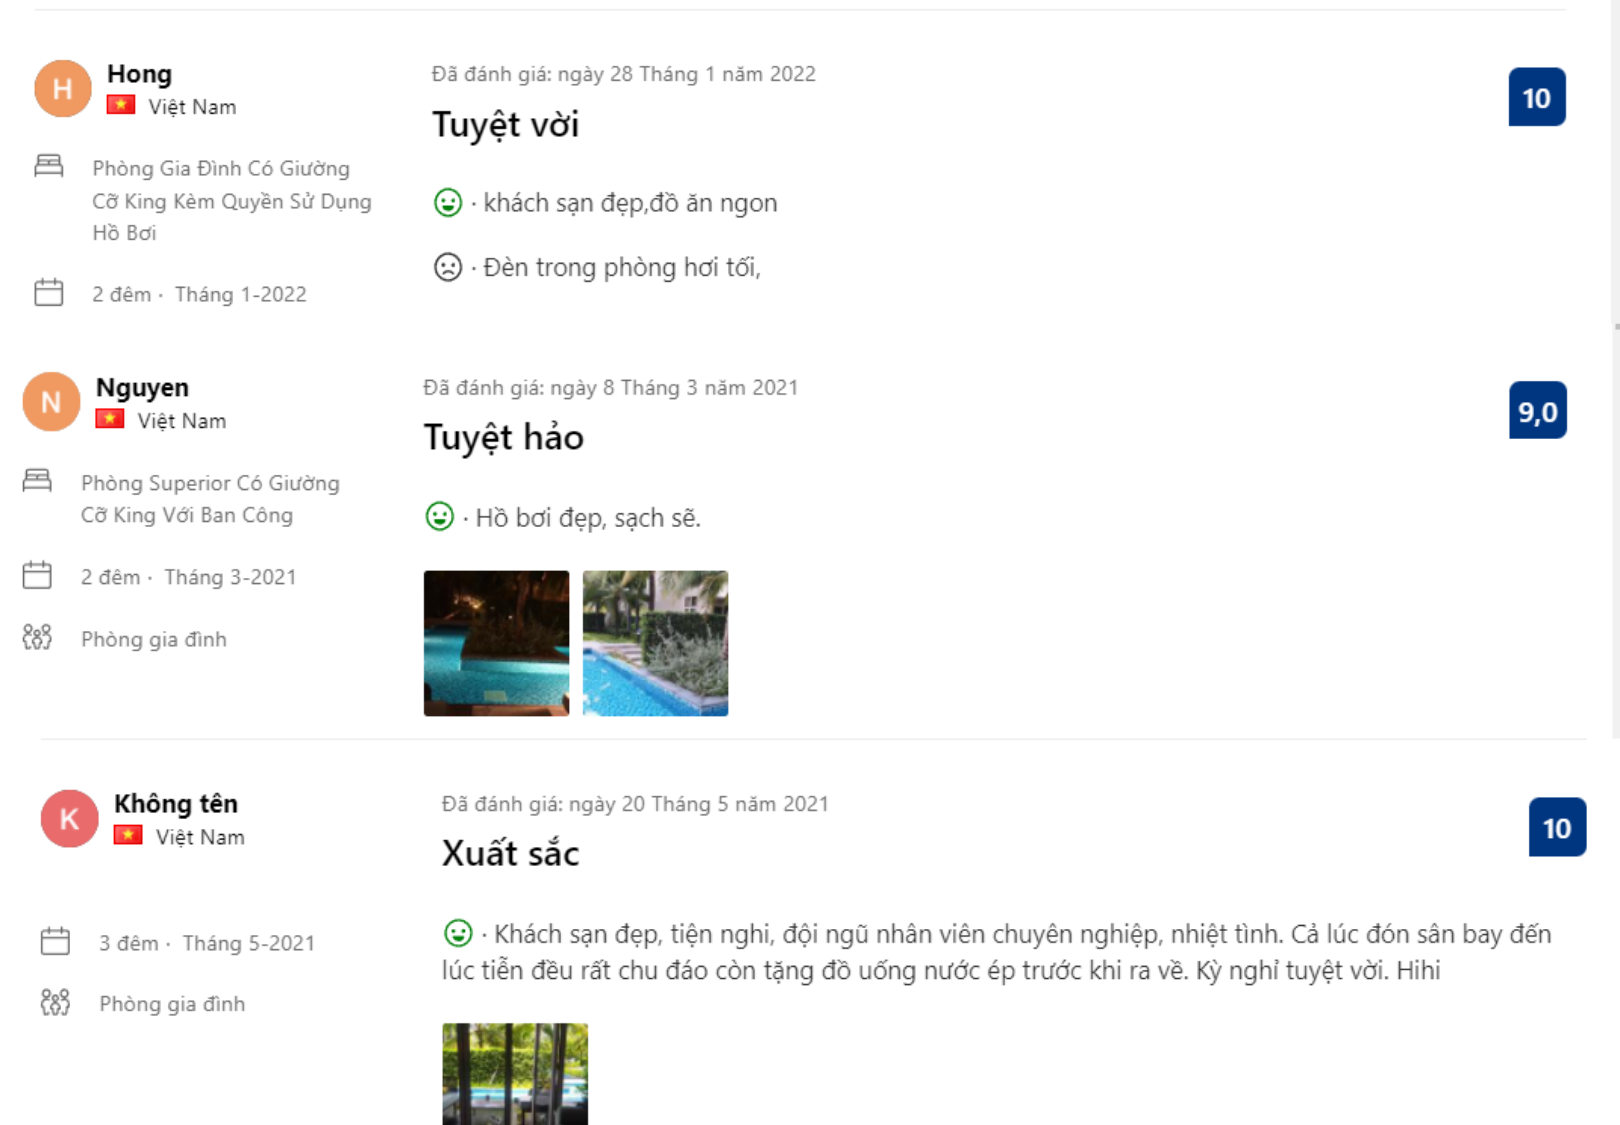Click green smiley beside Hồ bơi đẹp

pyautogui.click(x=440, y=517)
